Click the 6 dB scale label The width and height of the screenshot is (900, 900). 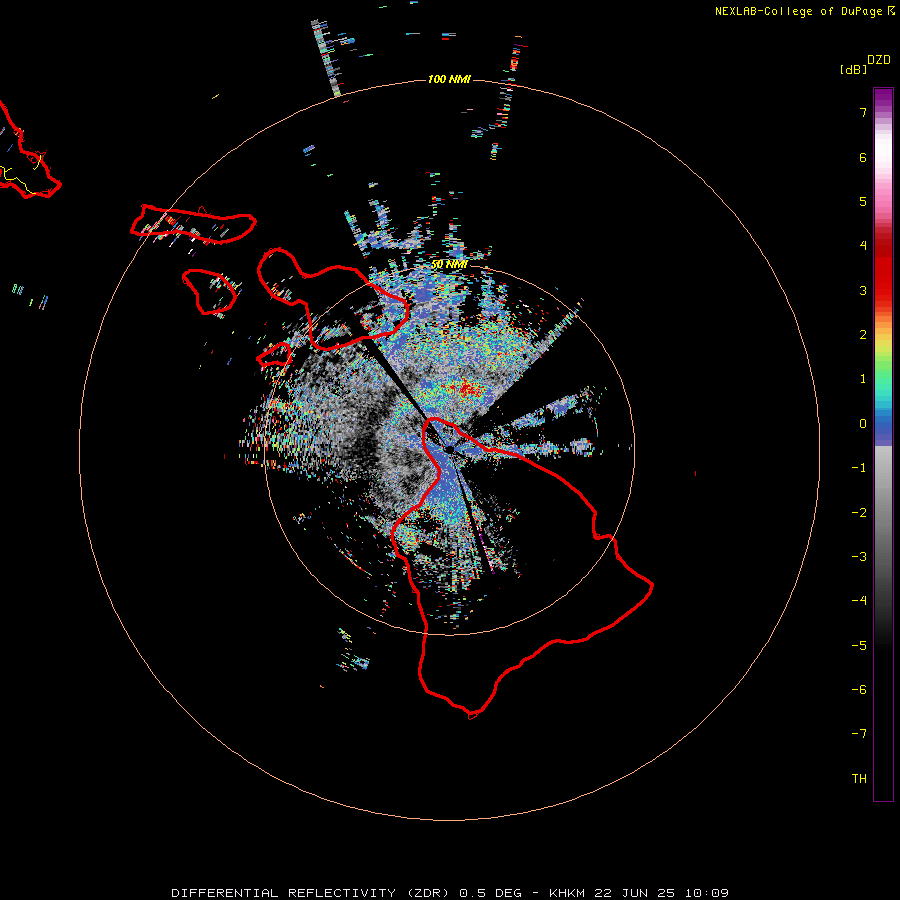[x=863, y=157]
